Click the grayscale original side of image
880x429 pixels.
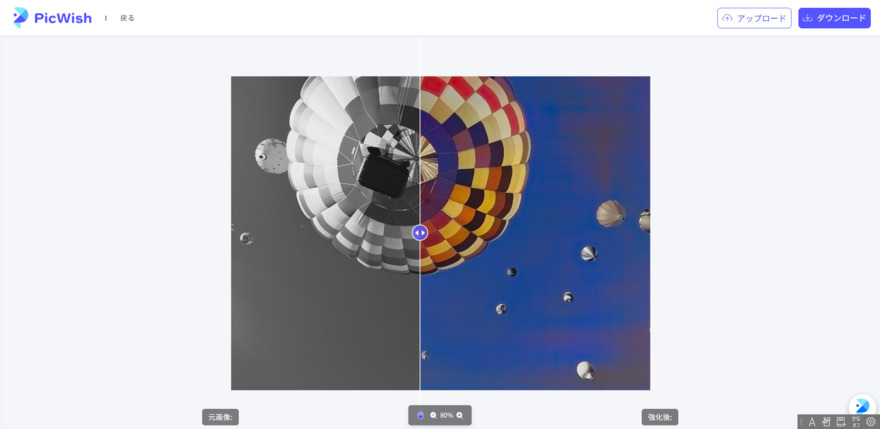click(326, 233)
